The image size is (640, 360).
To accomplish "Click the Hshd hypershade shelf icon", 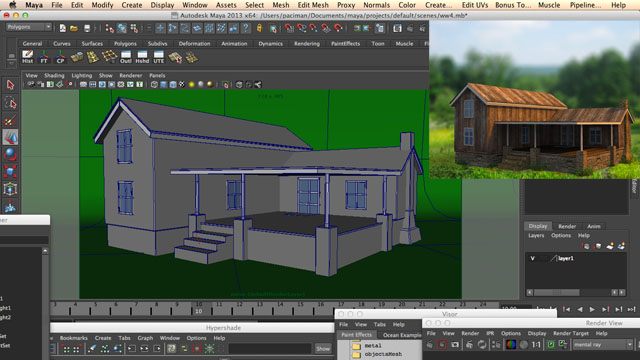I will [142, 57].
